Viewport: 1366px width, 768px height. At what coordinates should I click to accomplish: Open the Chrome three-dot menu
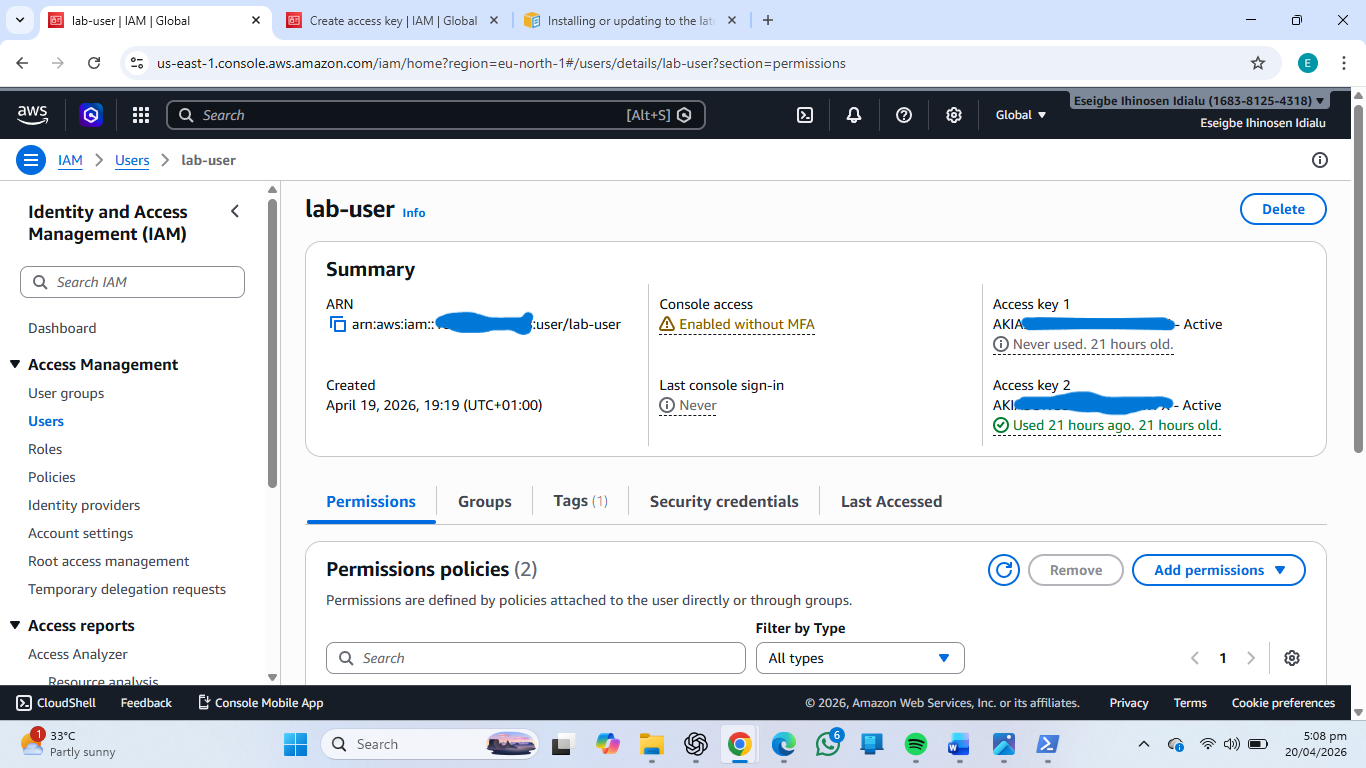point(1344,63)
